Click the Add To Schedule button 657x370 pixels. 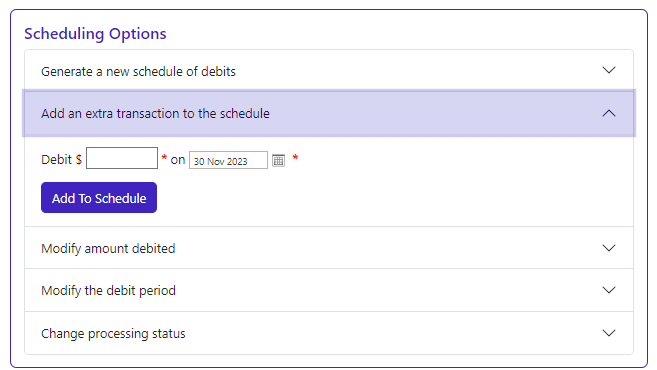pyautogui.click(x=99, y=197)
